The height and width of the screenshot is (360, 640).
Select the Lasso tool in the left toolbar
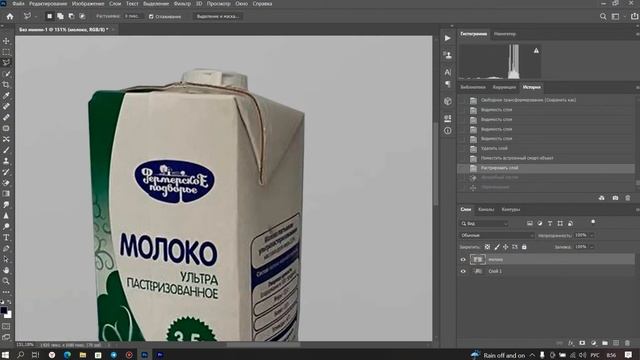[6, 62]
